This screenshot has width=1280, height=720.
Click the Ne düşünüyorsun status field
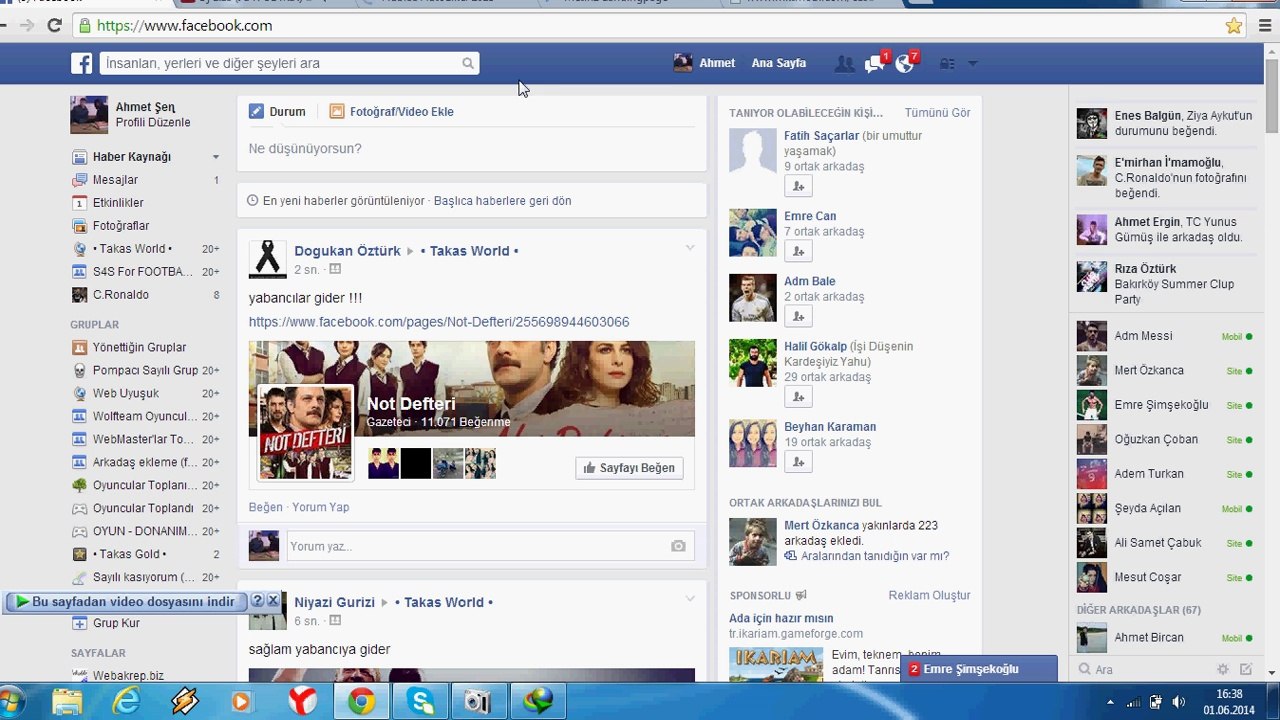click(472, 149)
